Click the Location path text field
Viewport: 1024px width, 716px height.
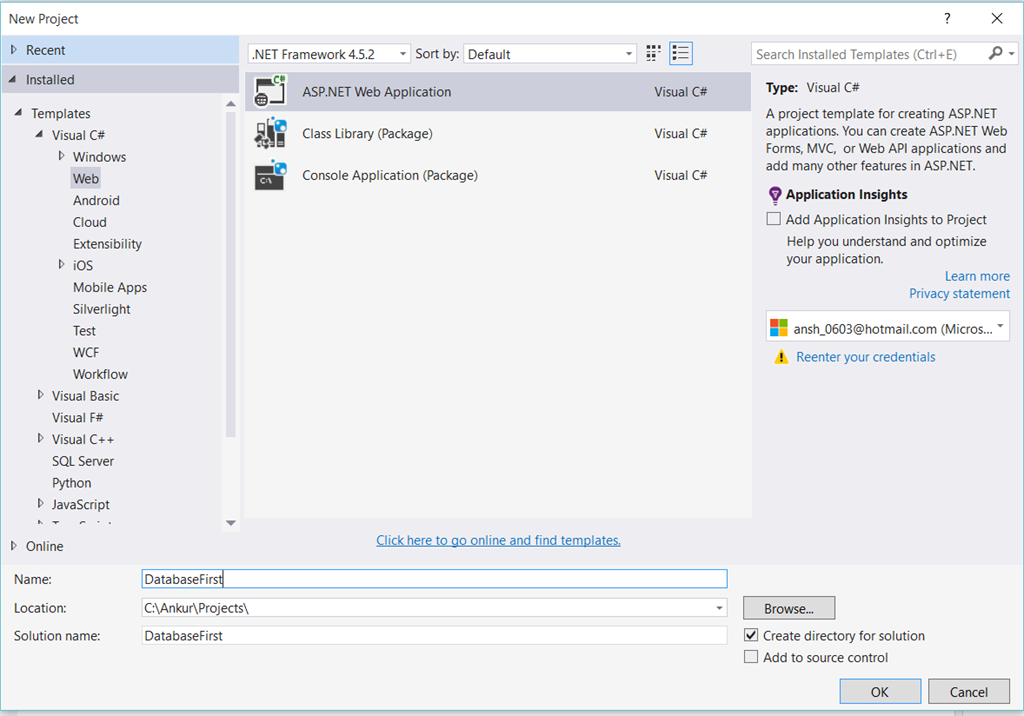[x=427, y=608]
